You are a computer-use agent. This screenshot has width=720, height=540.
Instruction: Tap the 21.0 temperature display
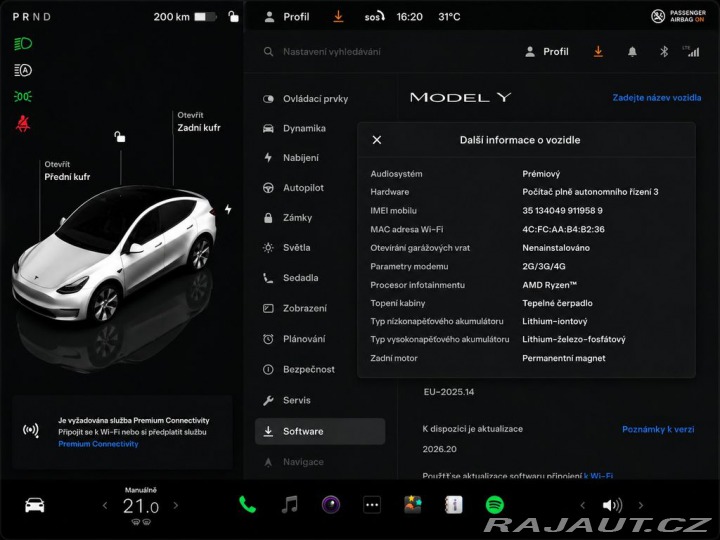[141, 506]
